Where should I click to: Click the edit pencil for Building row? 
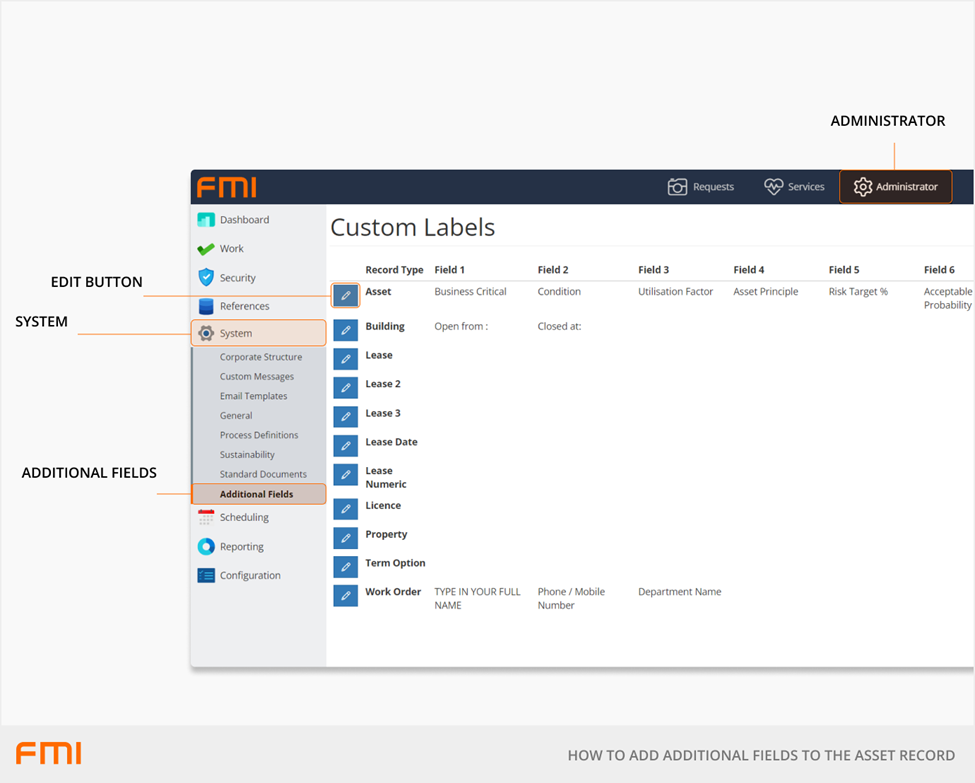(345, 329)
